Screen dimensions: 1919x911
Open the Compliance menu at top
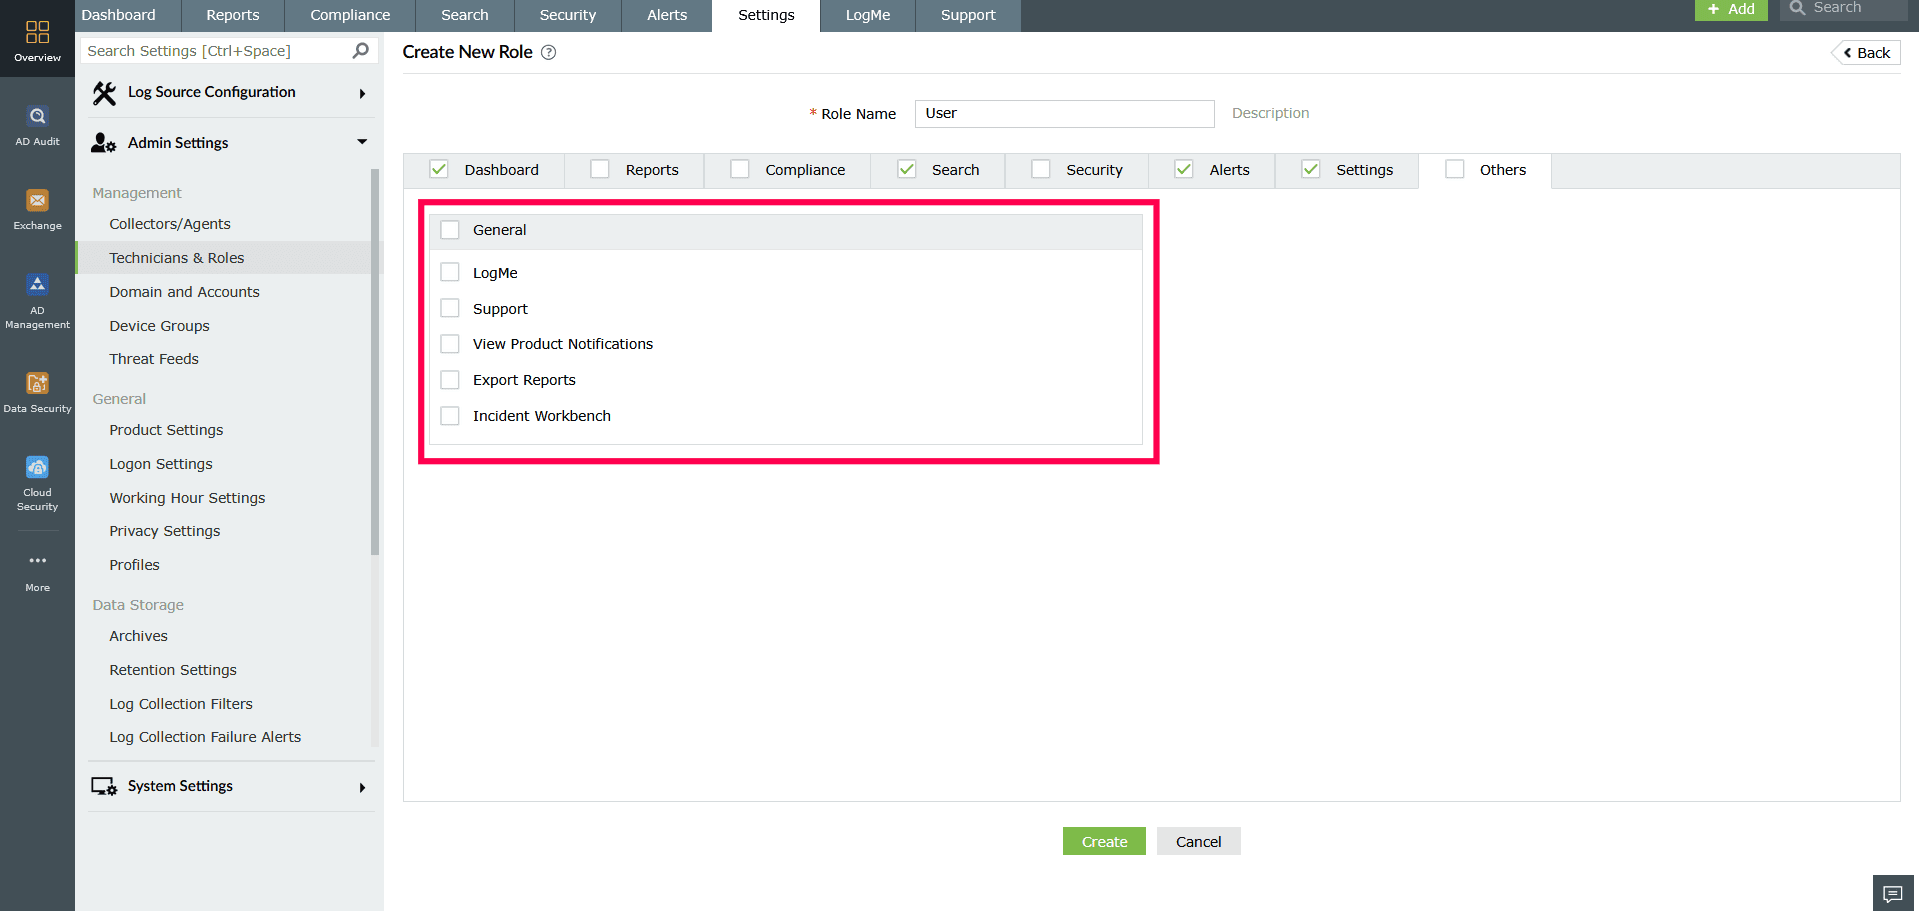point(348,15)
